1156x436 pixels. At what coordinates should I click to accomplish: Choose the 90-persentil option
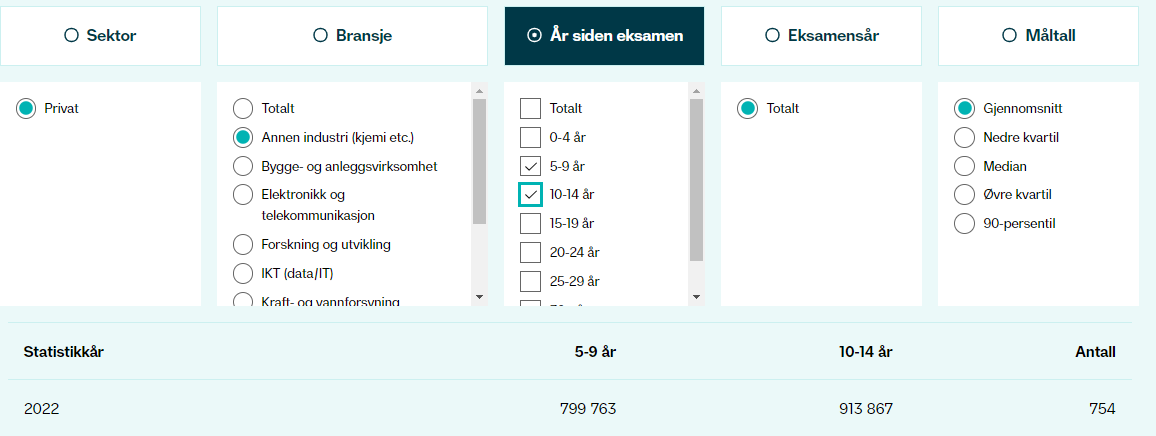964,223
